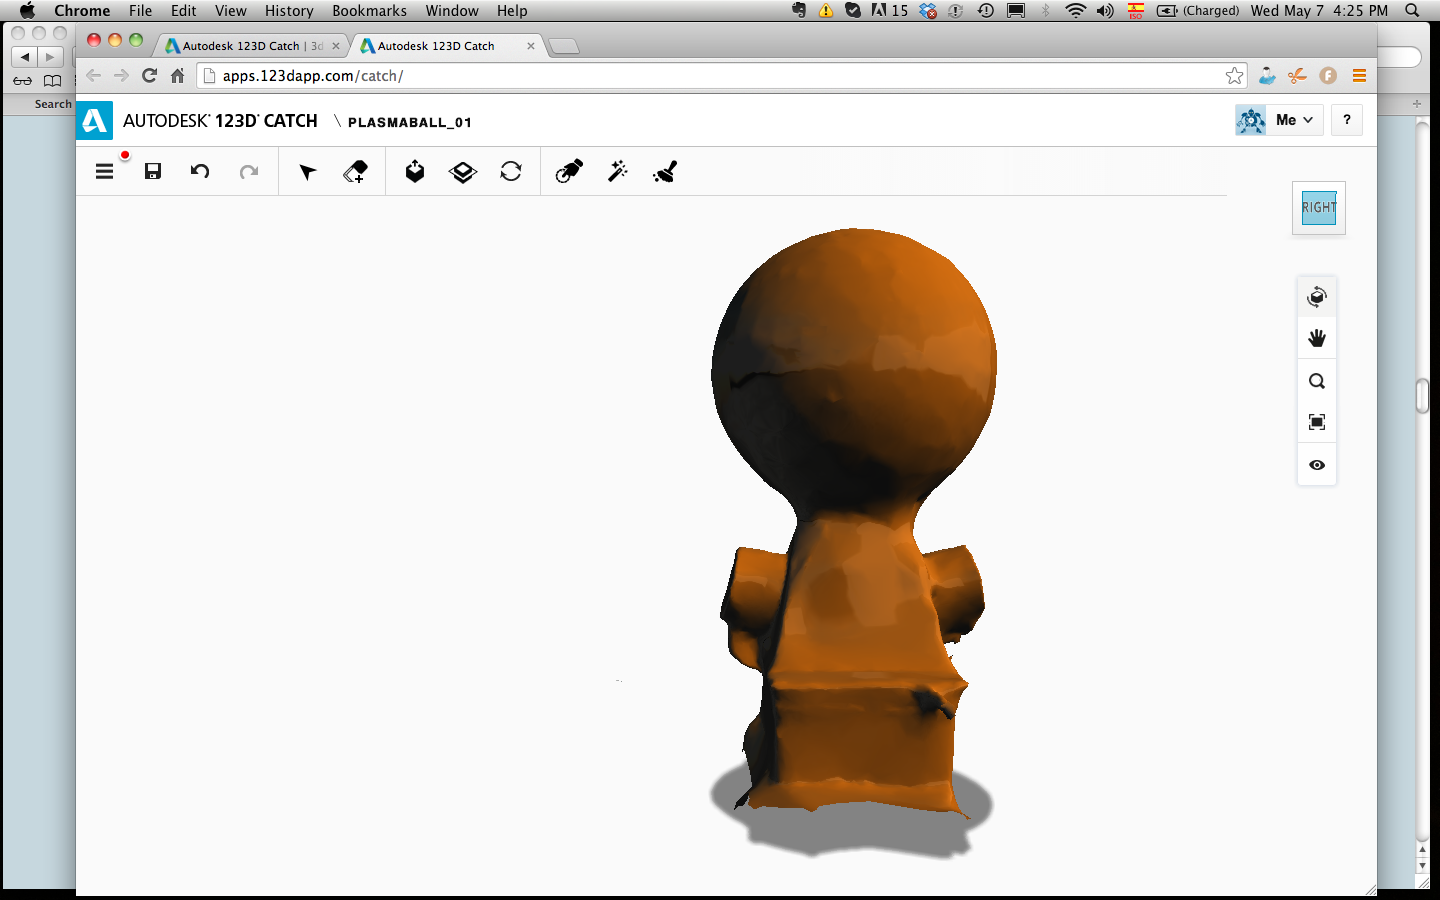Click the round F extension icon
Image resolution: width=1440 pixels, height=900 pixels.
tap(1328, 76)
